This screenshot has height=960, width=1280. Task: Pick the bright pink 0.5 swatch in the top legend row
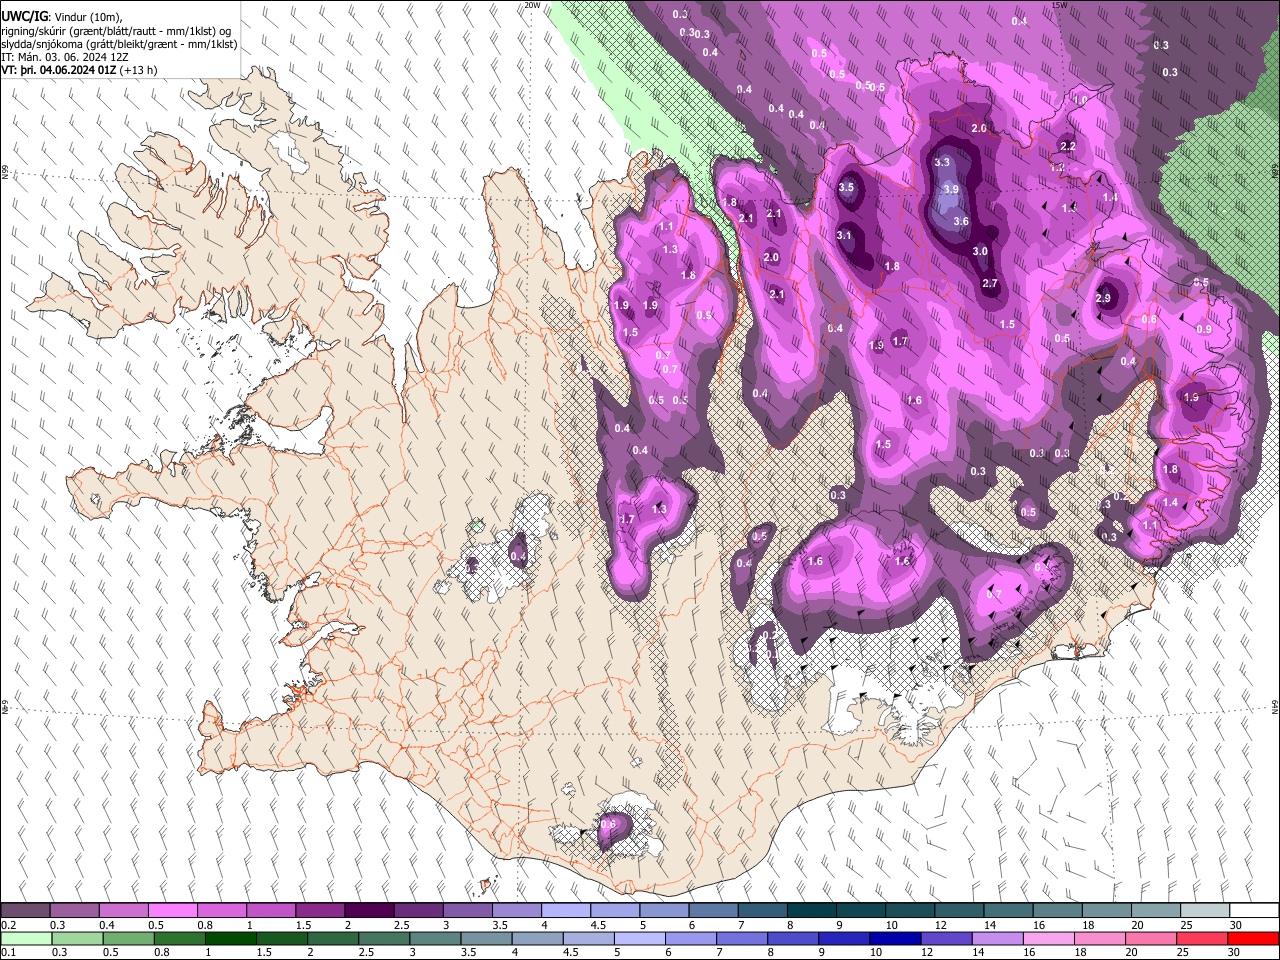pyautogui.click(x=173, y=910)
